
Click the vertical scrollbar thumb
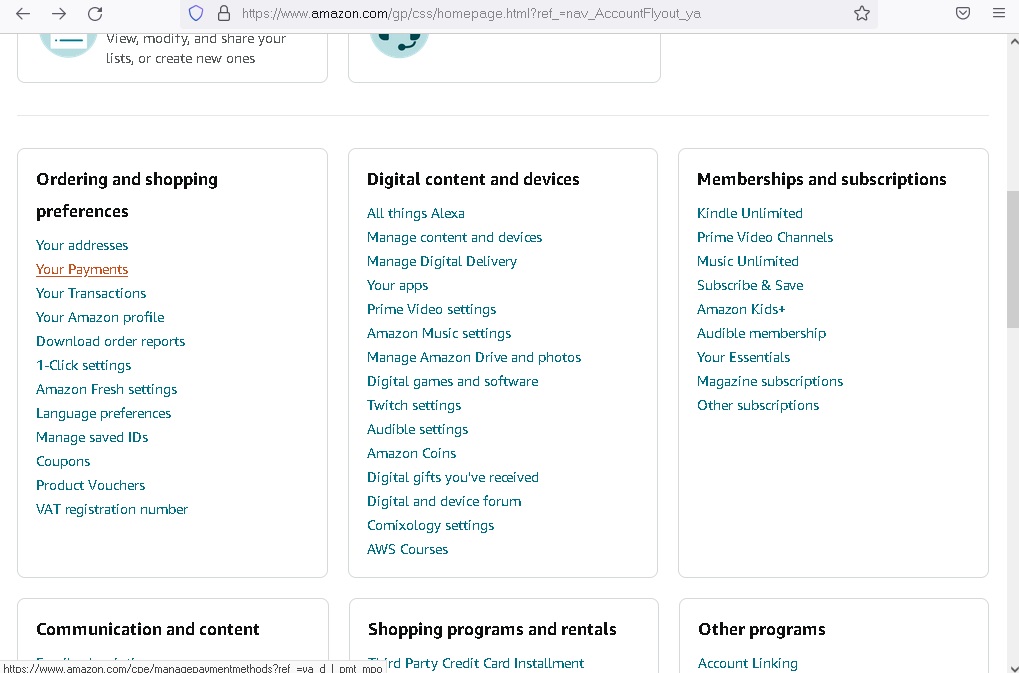(x=1013, y=260)
